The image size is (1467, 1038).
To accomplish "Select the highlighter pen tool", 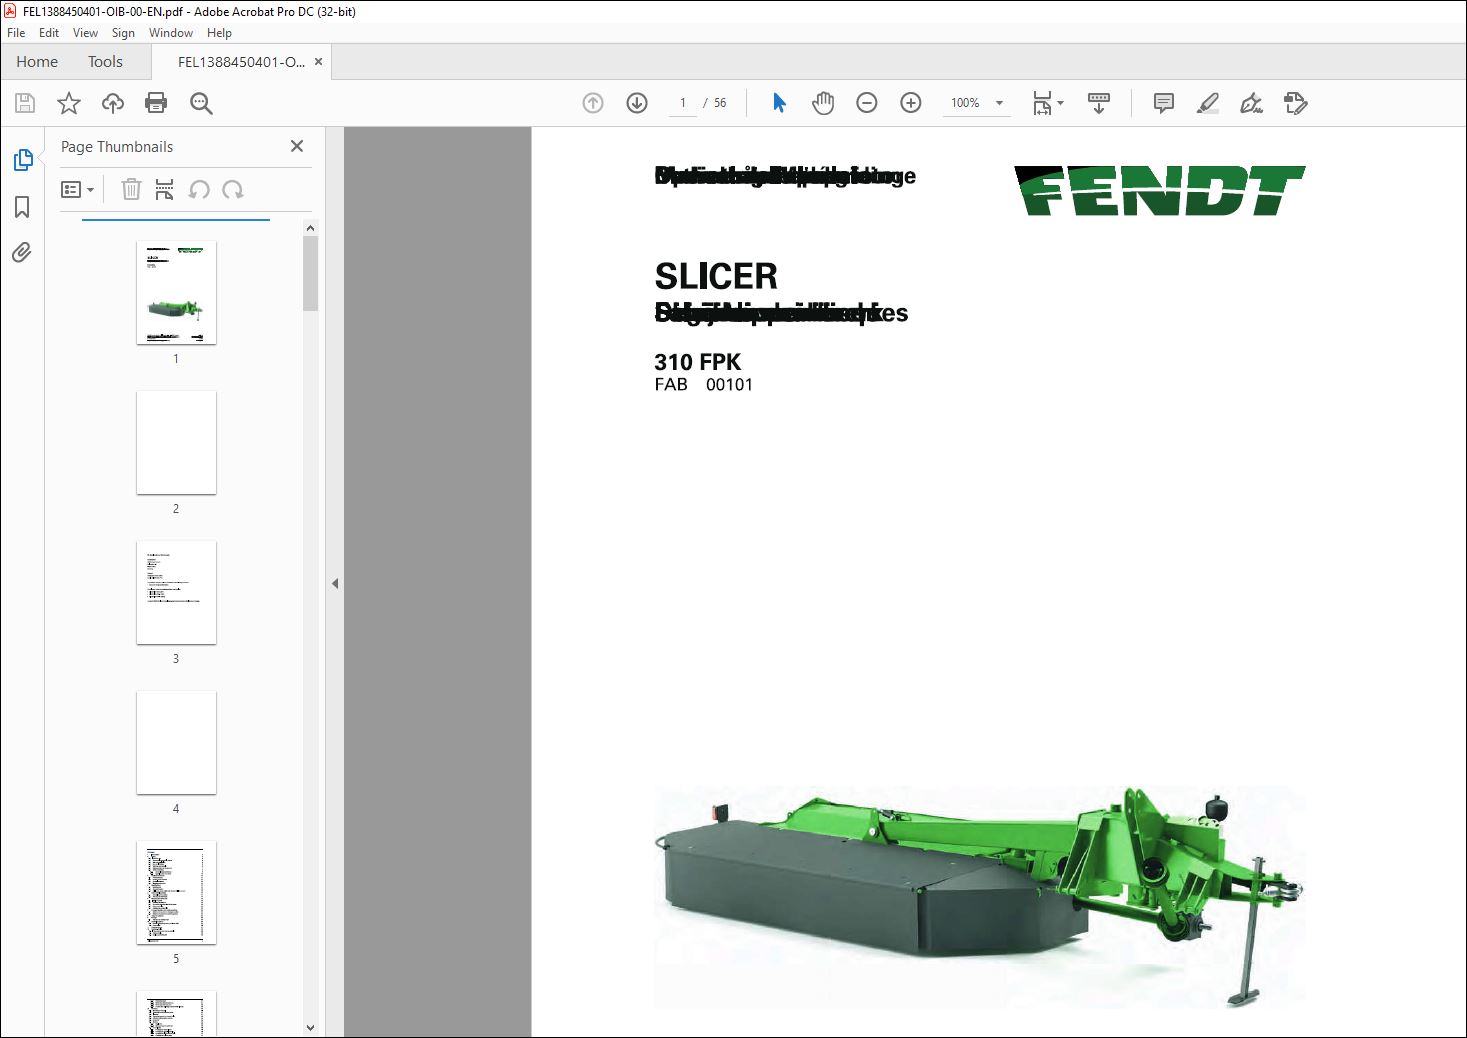I will pyautogui.click(x=1208, y=103).
